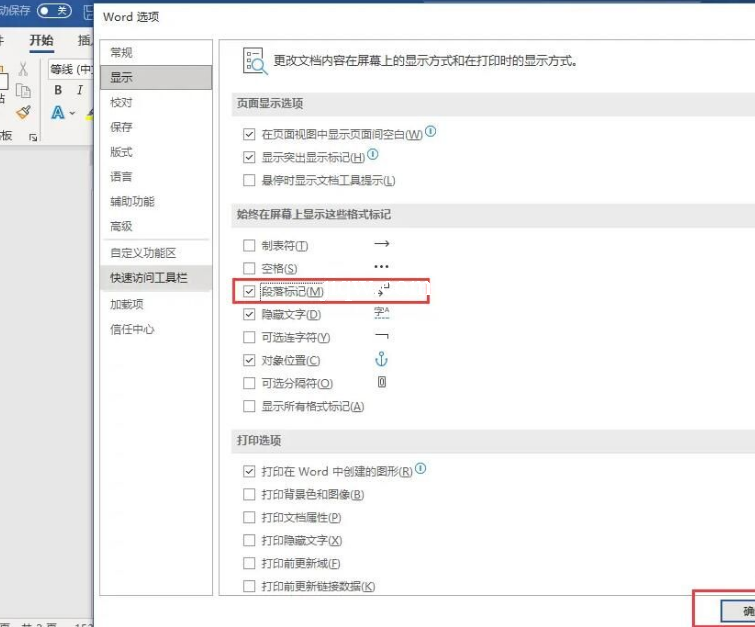Check 制表符 formatting mark

249,246
